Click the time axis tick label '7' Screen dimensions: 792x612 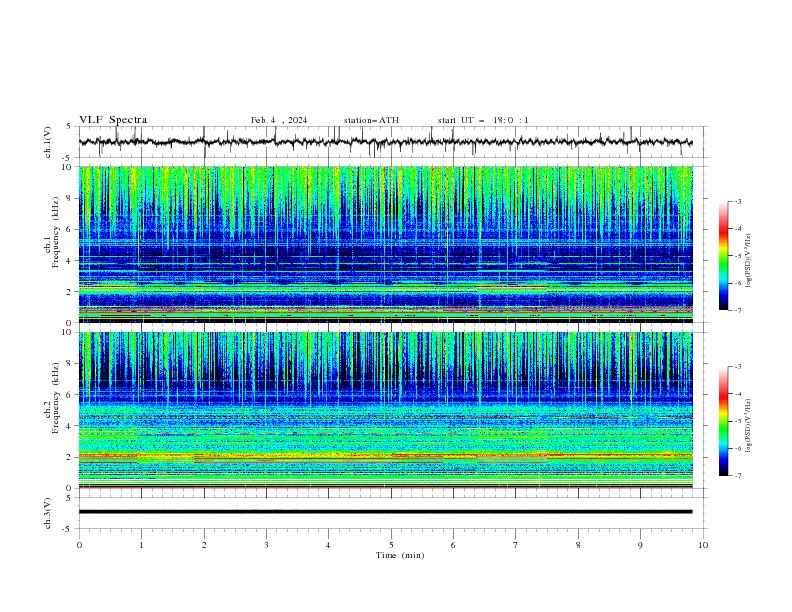pyautogui.click(x=516, y=545)
